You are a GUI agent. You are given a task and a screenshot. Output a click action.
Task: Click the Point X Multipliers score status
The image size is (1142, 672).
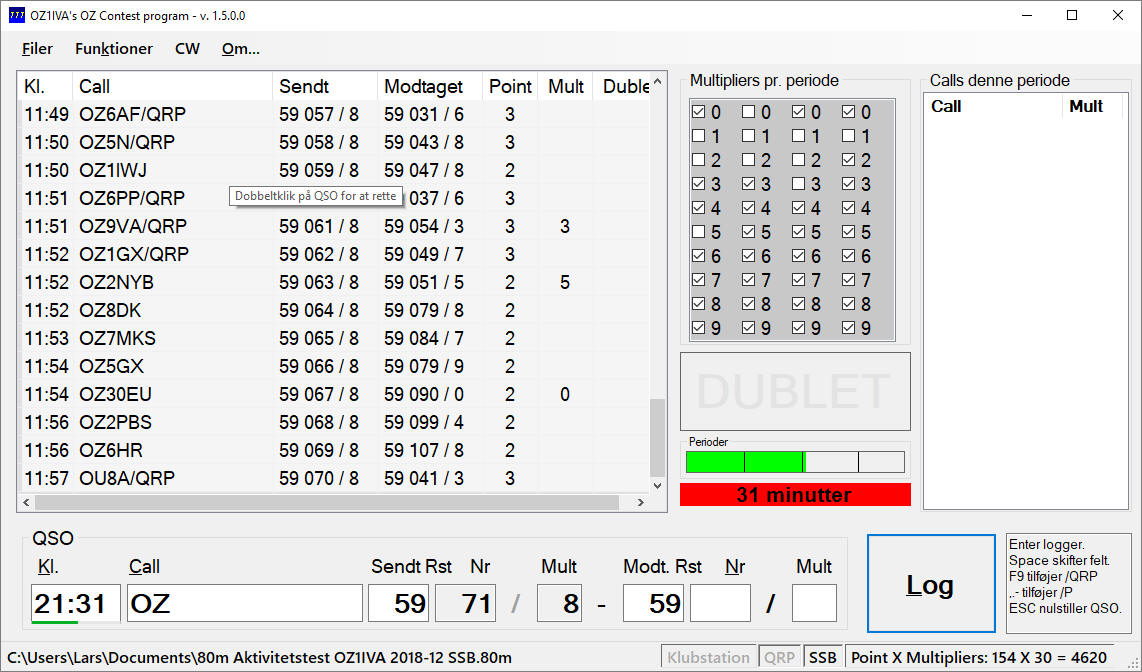pyautogui.click(x=979, y=657)
